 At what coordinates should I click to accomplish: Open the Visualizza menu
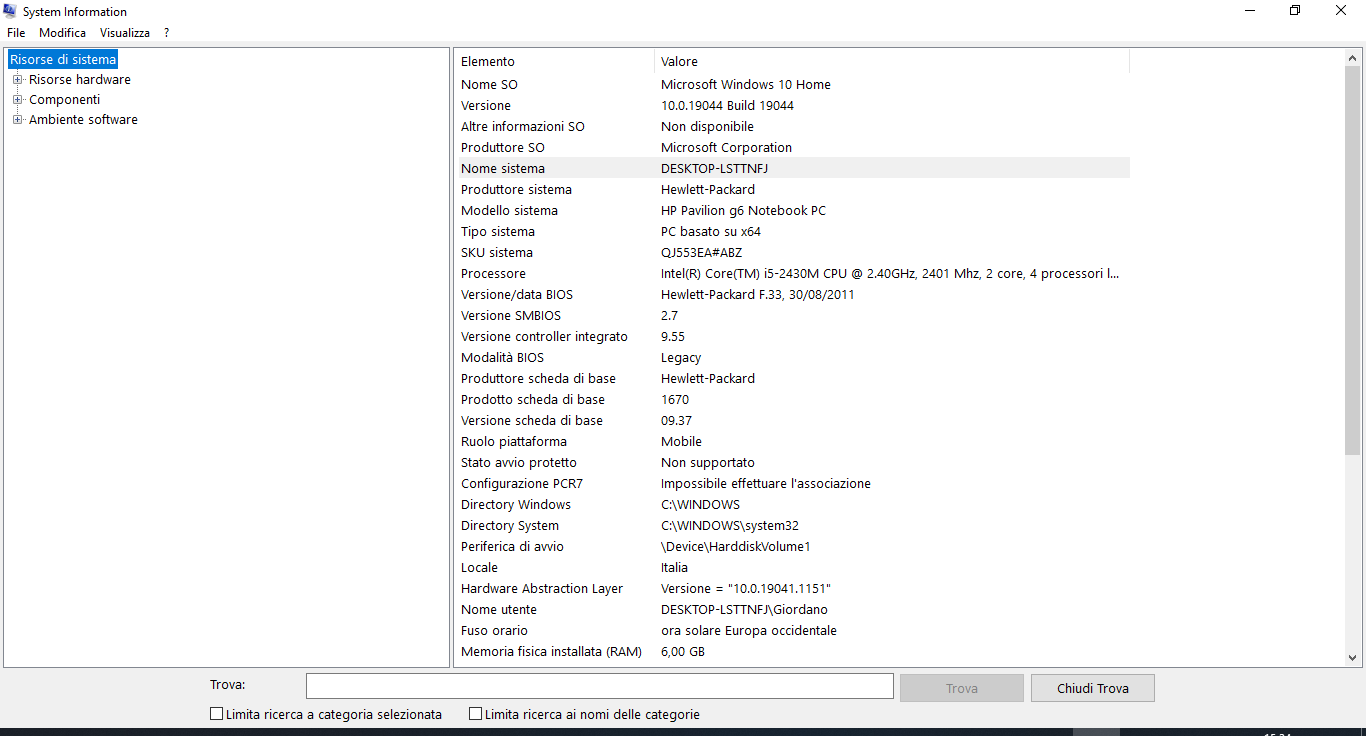tap(125, 33)
